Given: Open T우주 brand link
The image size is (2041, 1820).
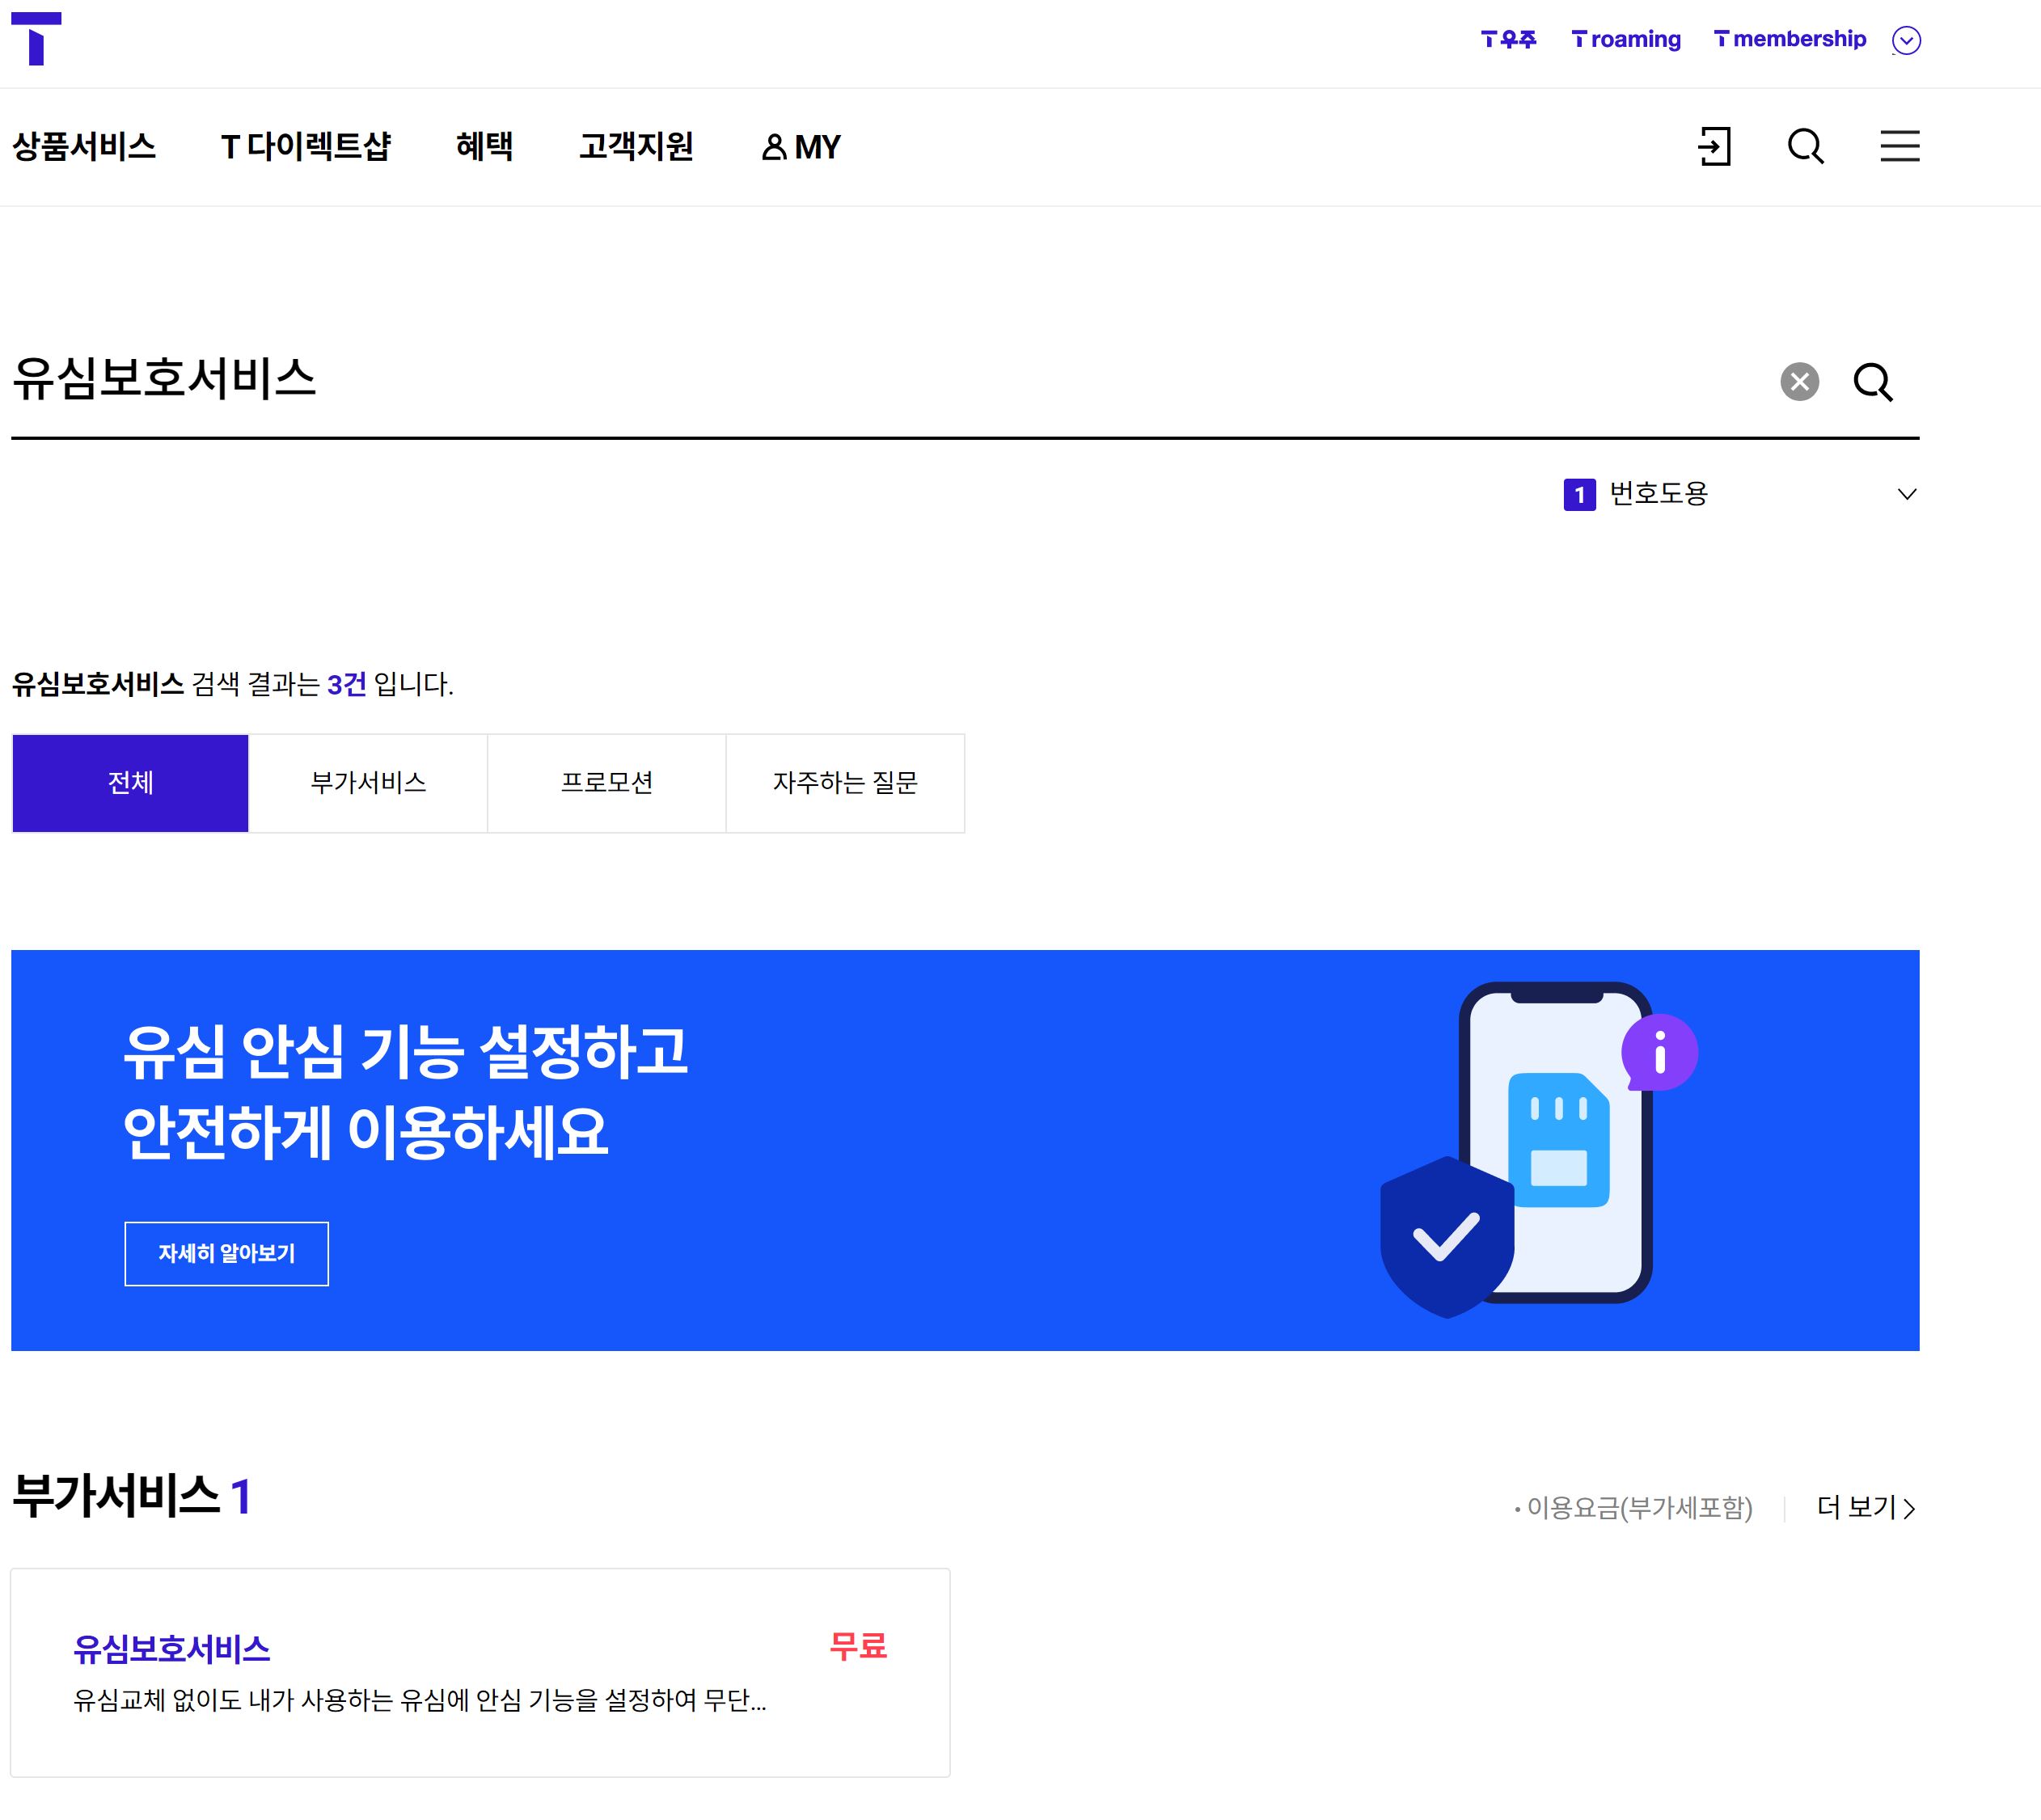Looking at the screenshot, I should tap(1508, 39).
